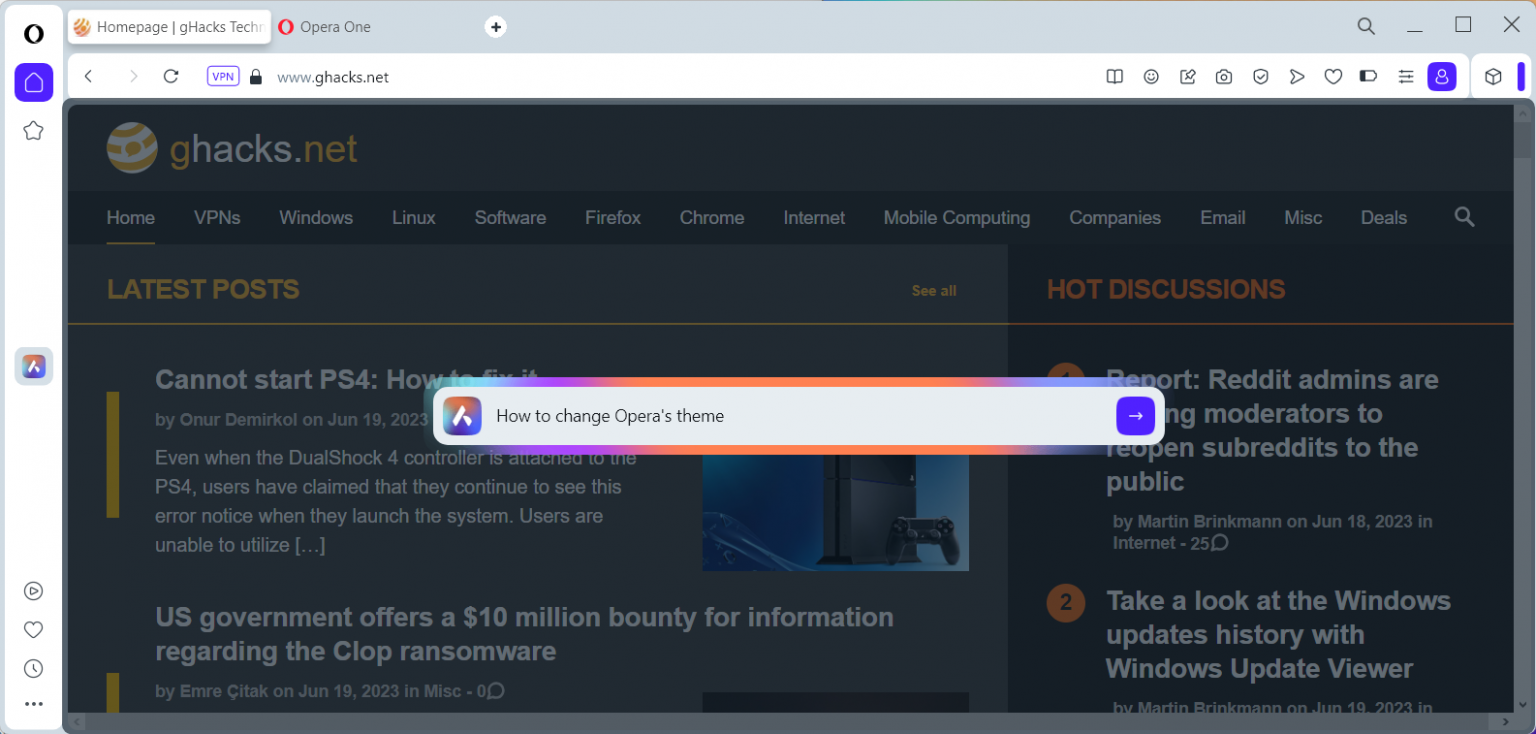This screenshot has width=1536, height=734.
Task: Toggle the workspace home icon in sidebar
Action: tap(34, 82)
